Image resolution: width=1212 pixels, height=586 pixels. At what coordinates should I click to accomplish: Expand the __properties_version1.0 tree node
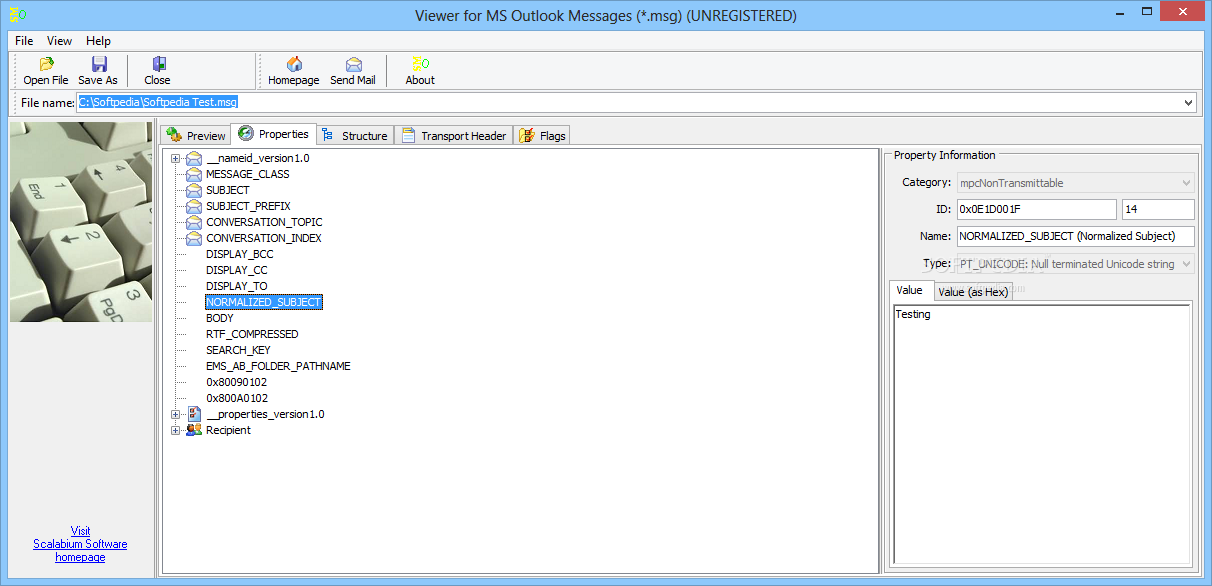point(176,414)
